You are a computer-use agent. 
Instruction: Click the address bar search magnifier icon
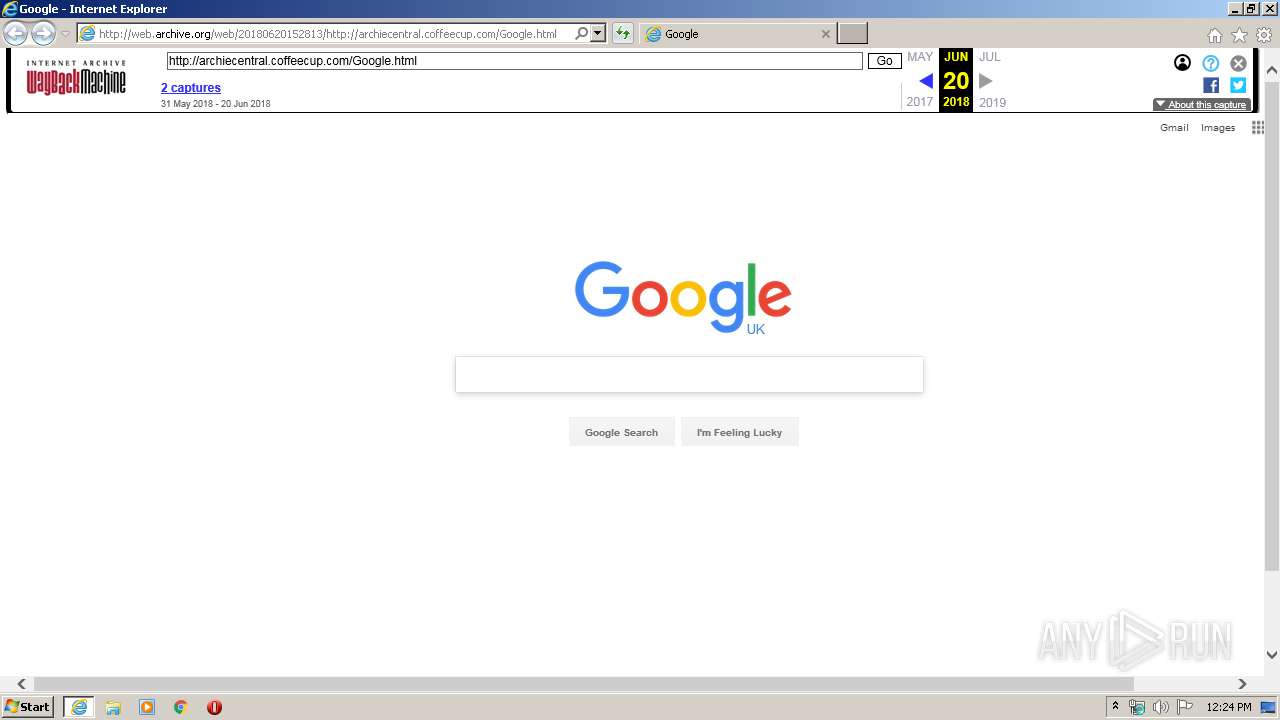[x=582, y=34]
